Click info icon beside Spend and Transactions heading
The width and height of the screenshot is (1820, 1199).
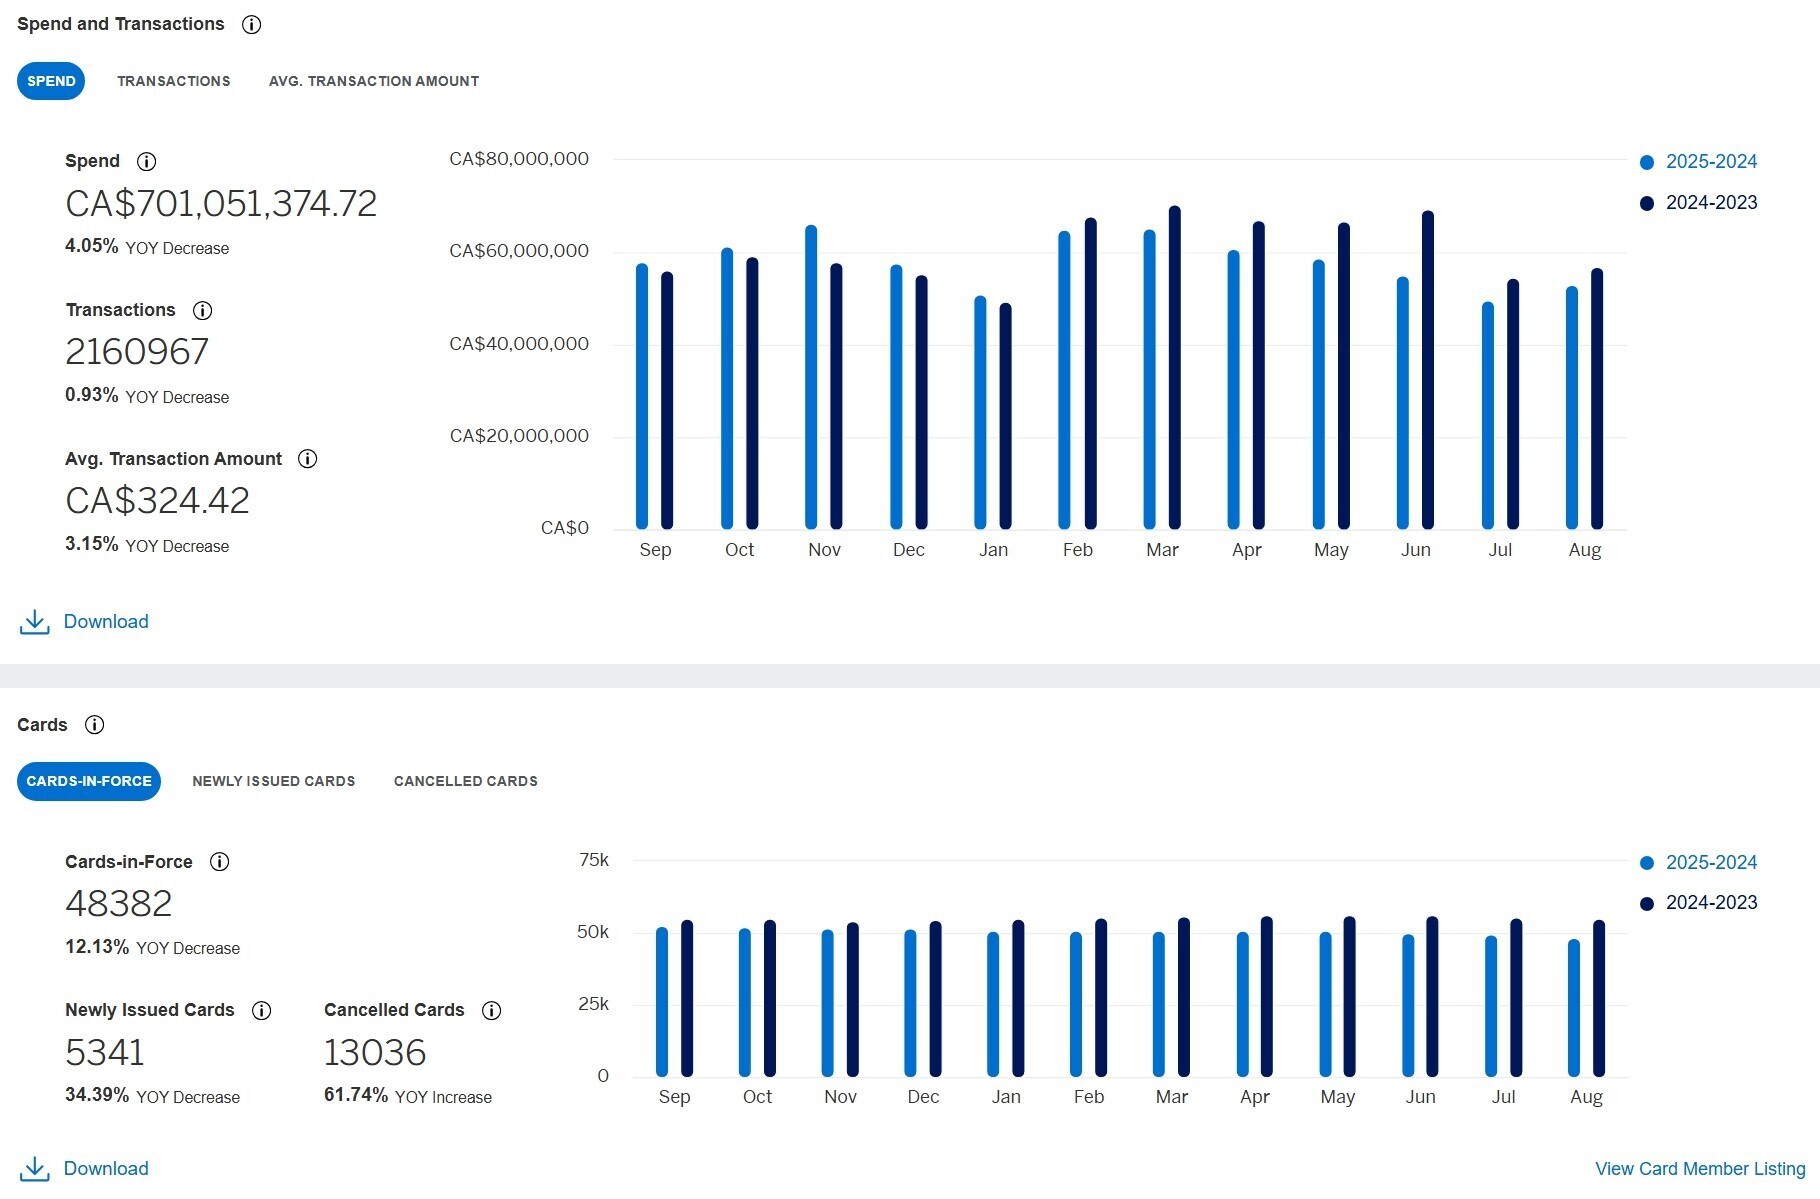(251, 25)
